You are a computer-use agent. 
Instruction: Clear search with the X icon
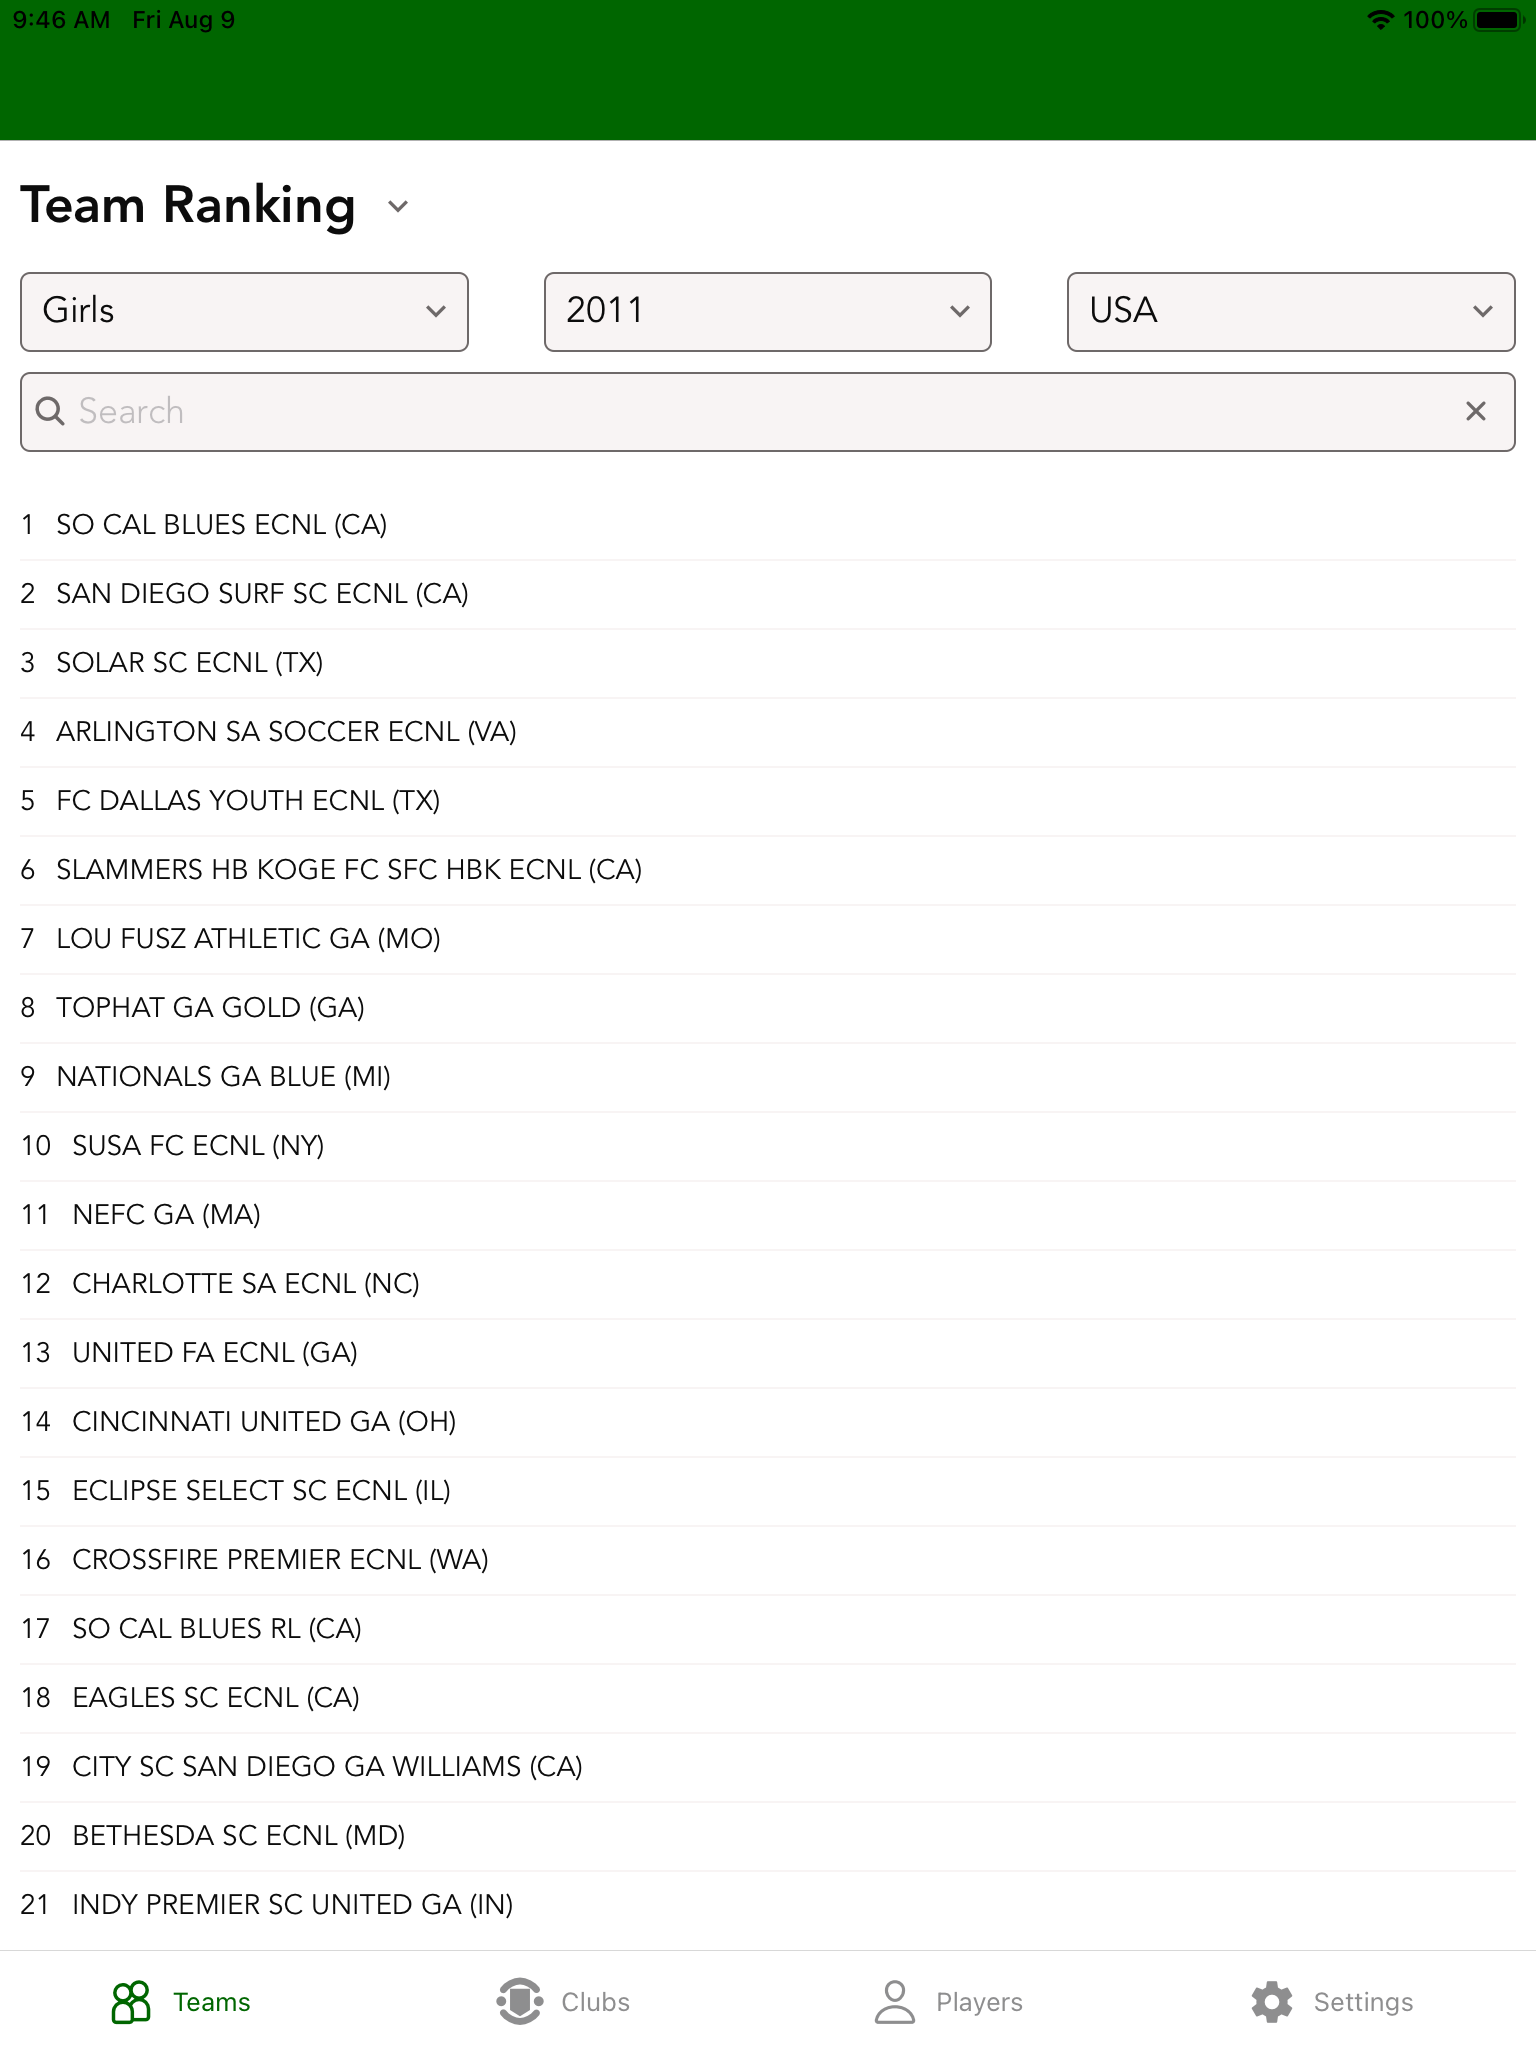[x=1475, y=411]
